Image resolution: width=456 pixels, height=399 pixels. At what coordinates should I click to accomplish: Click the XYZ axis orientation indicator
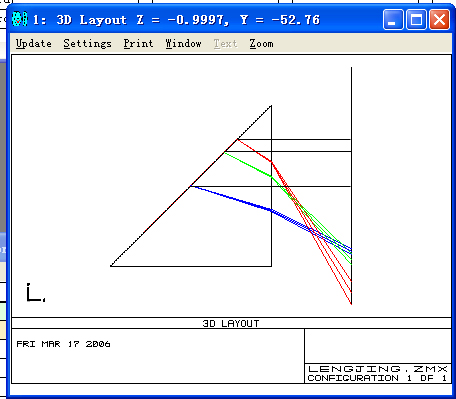[x=35, y=293]
